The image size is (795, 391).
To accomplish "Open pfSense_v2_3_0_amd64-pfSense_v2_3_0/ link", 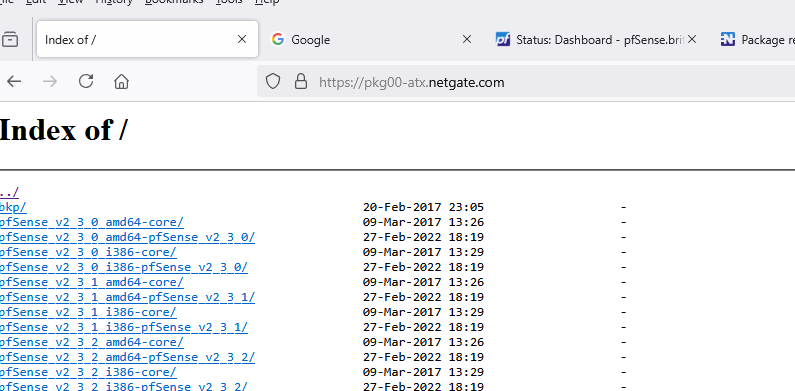I will [127, 237].
